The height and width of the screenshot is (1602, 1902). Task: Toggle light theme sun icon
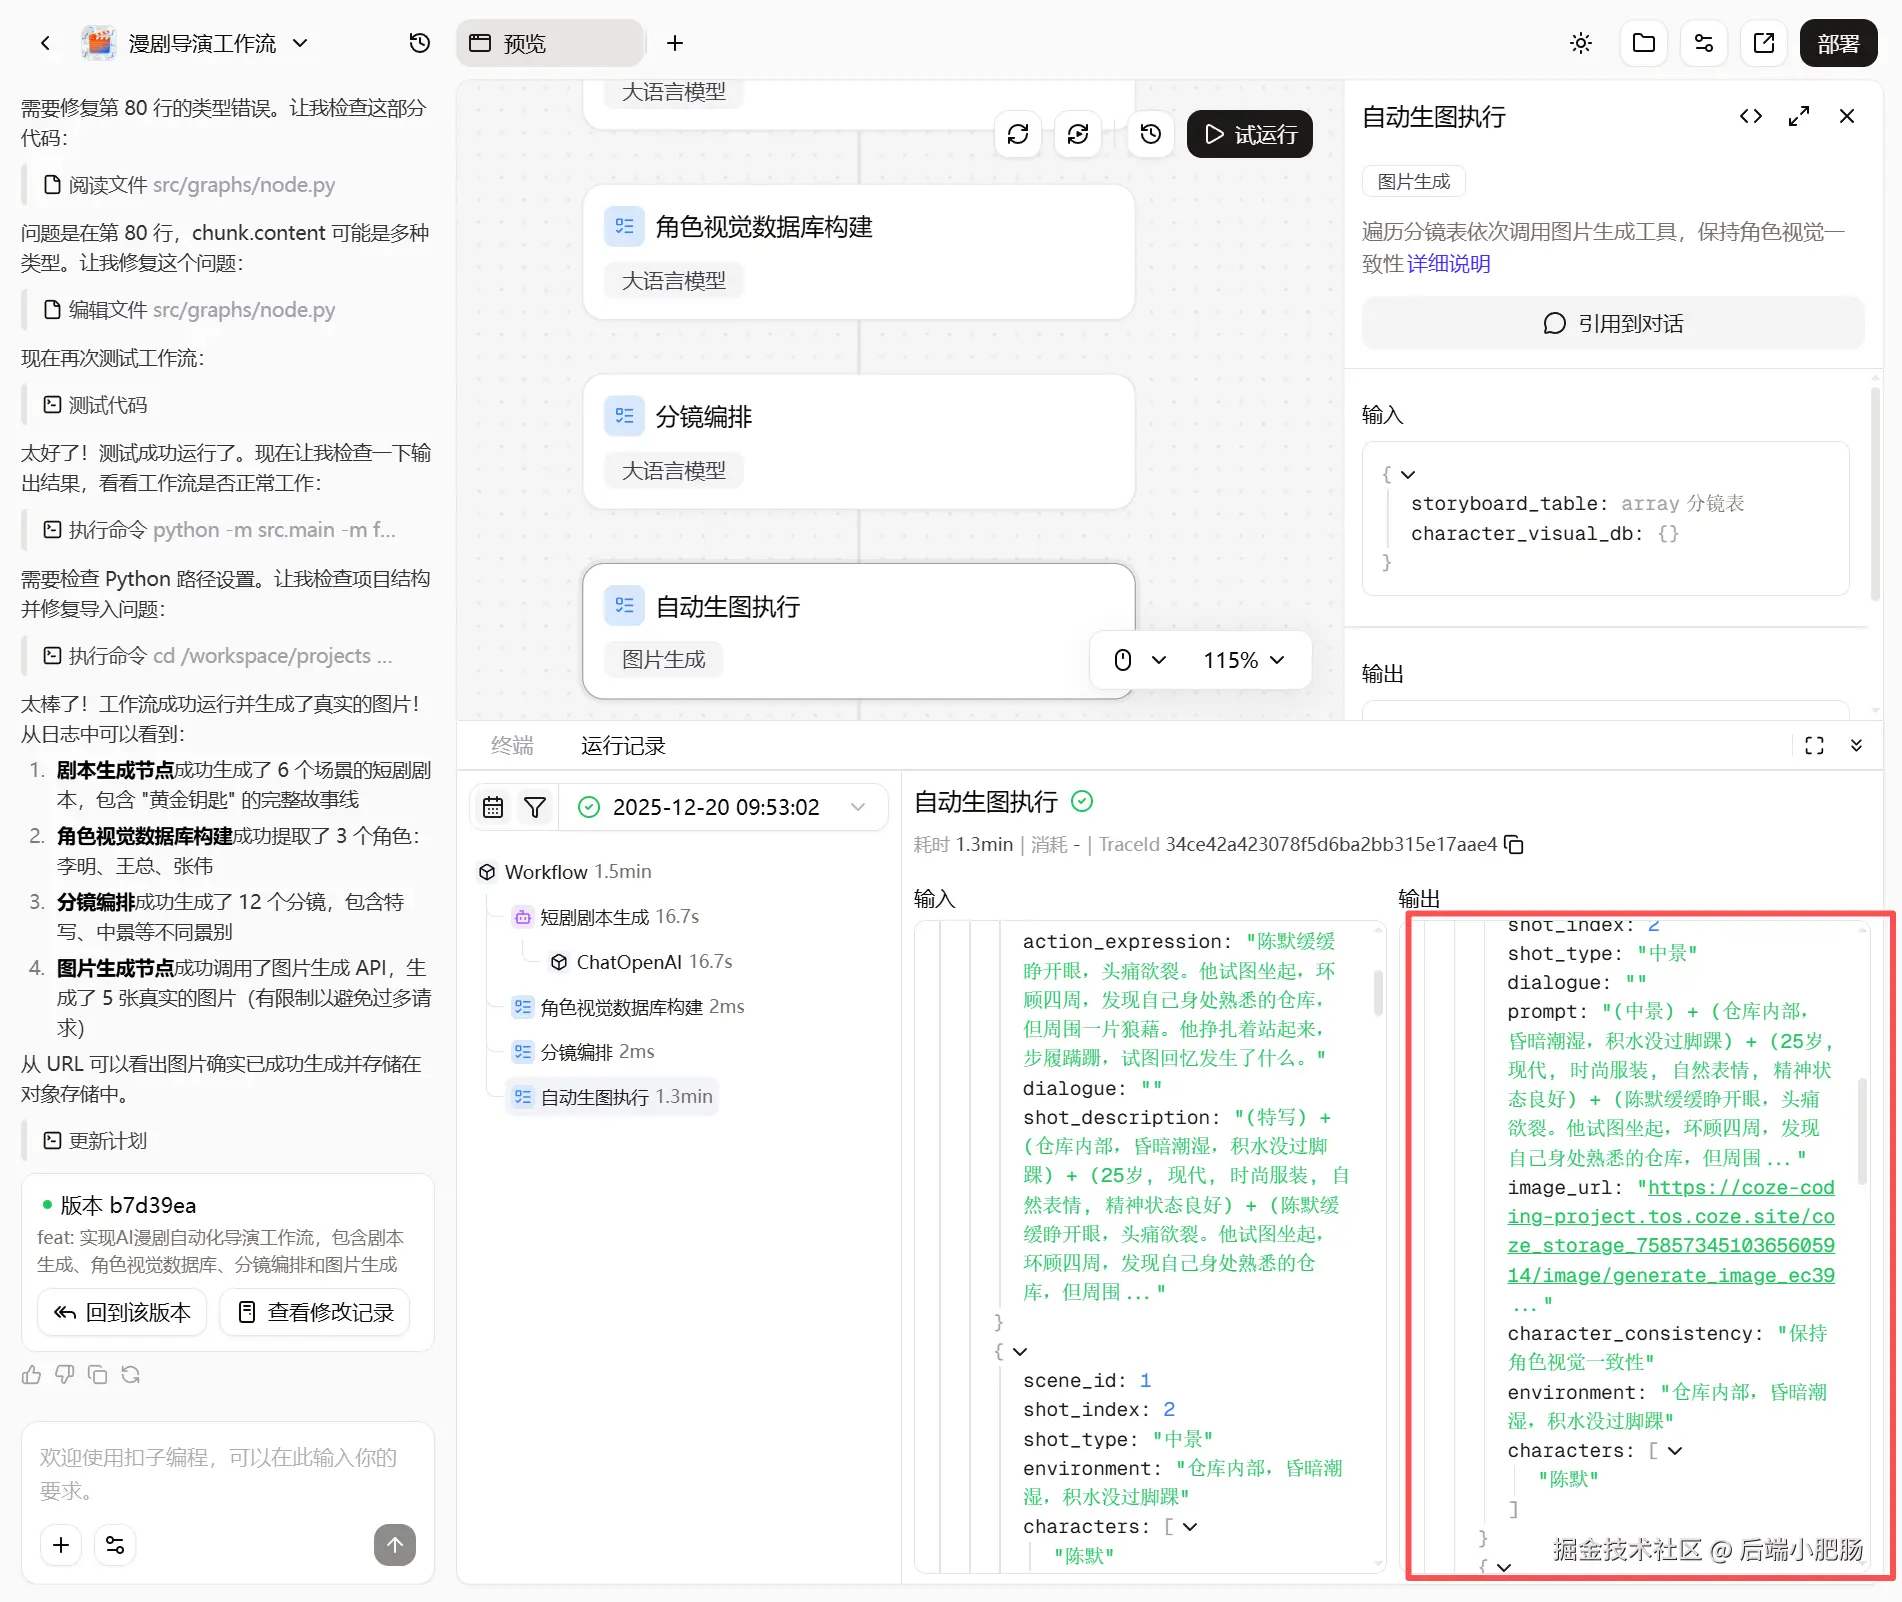click(x=1581, y=43)
